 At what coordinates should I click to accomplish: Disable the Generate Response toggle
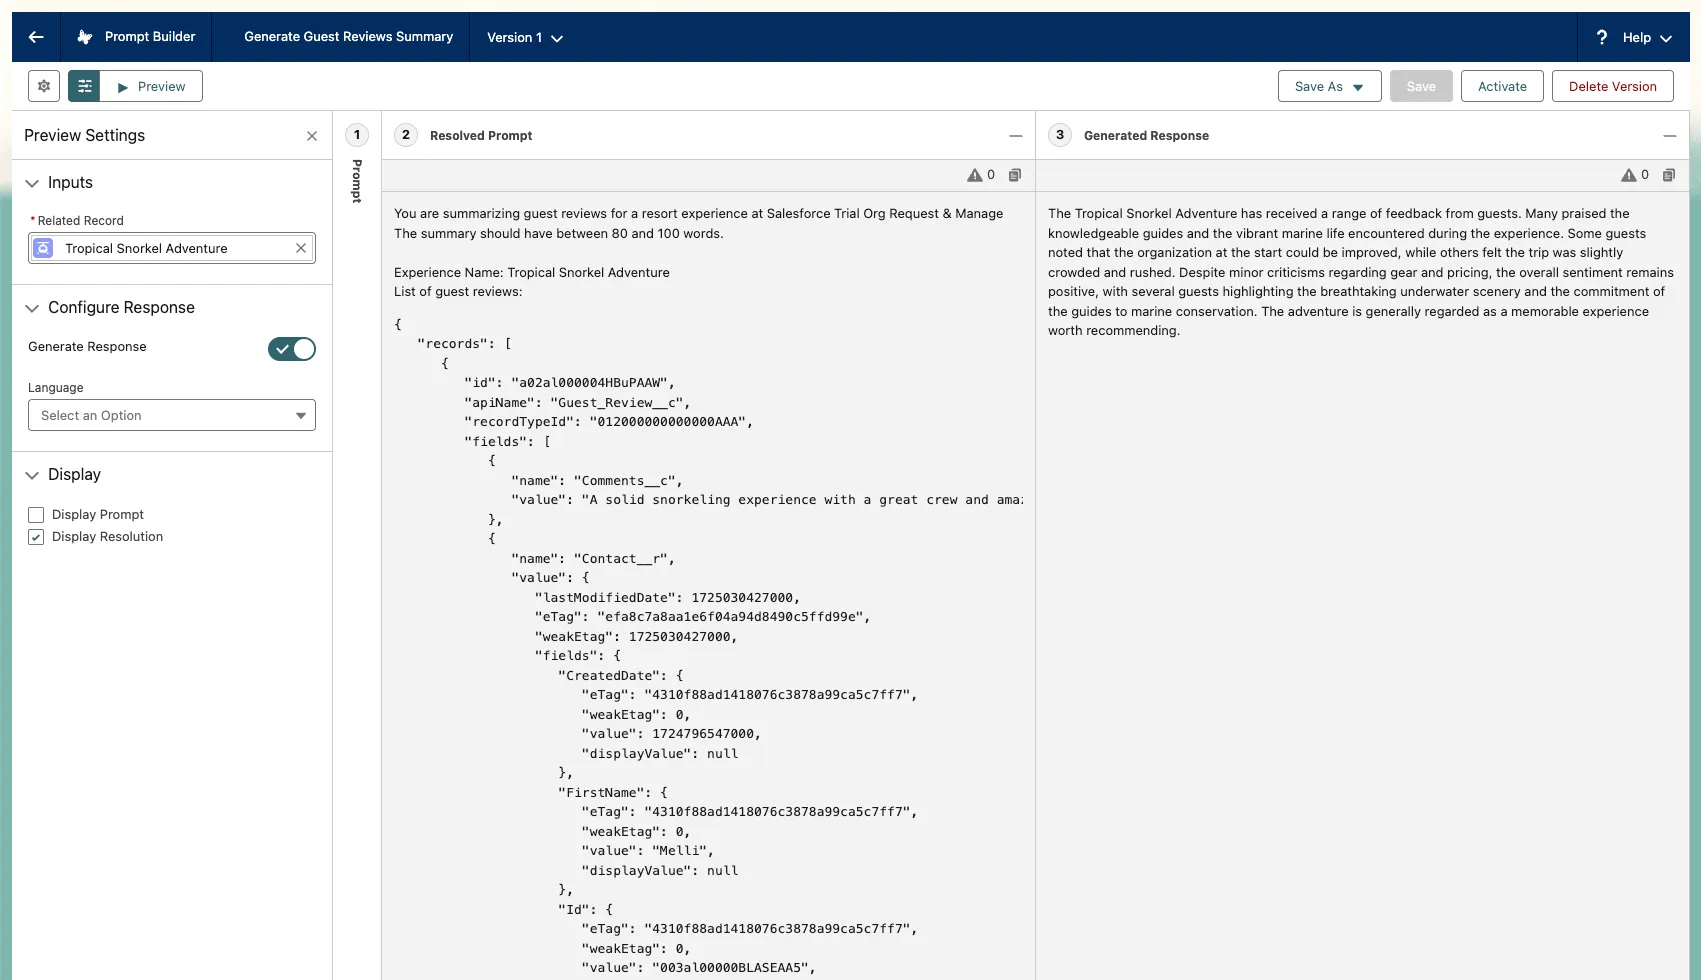click(291, 349)
